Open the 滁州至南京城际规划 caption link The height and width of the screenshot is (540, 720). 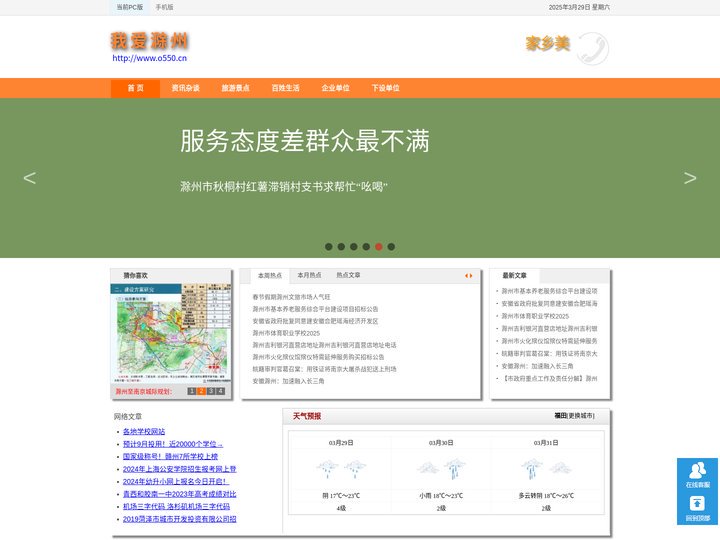coord(143,392)
